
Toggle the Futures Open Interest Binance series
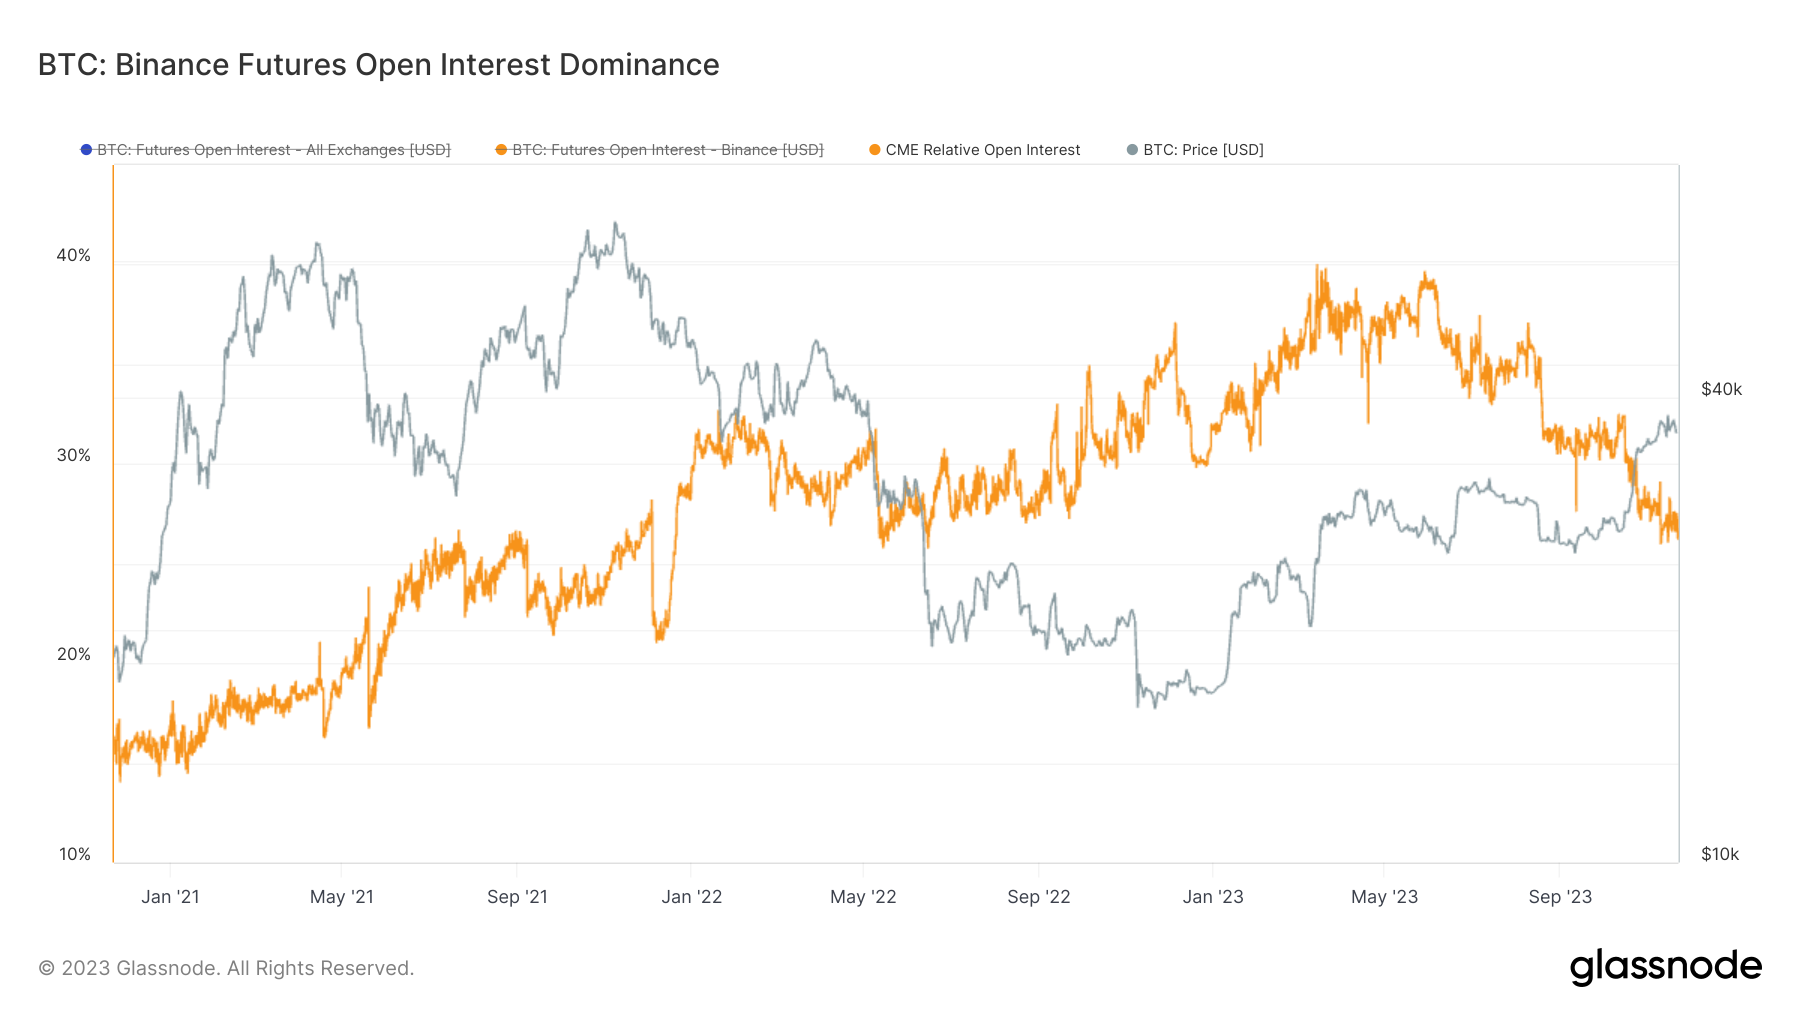point(667,150)
